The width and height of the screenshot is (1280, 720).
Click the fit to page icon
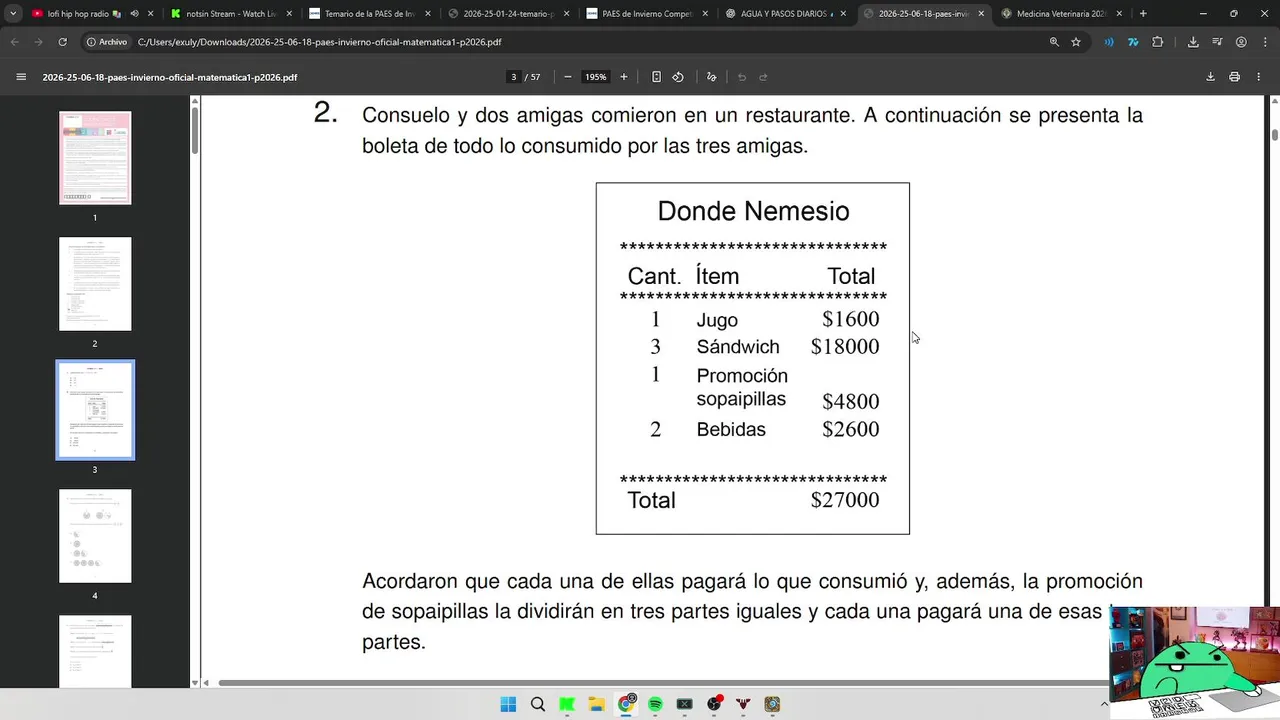[656, 77]
